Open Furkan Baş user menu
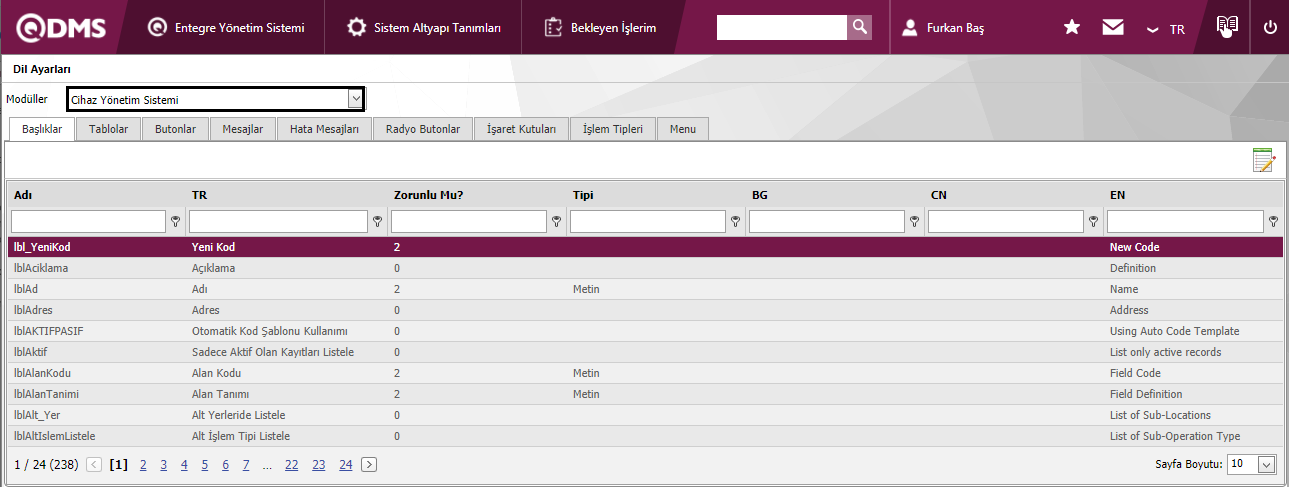 pos(943,28)
